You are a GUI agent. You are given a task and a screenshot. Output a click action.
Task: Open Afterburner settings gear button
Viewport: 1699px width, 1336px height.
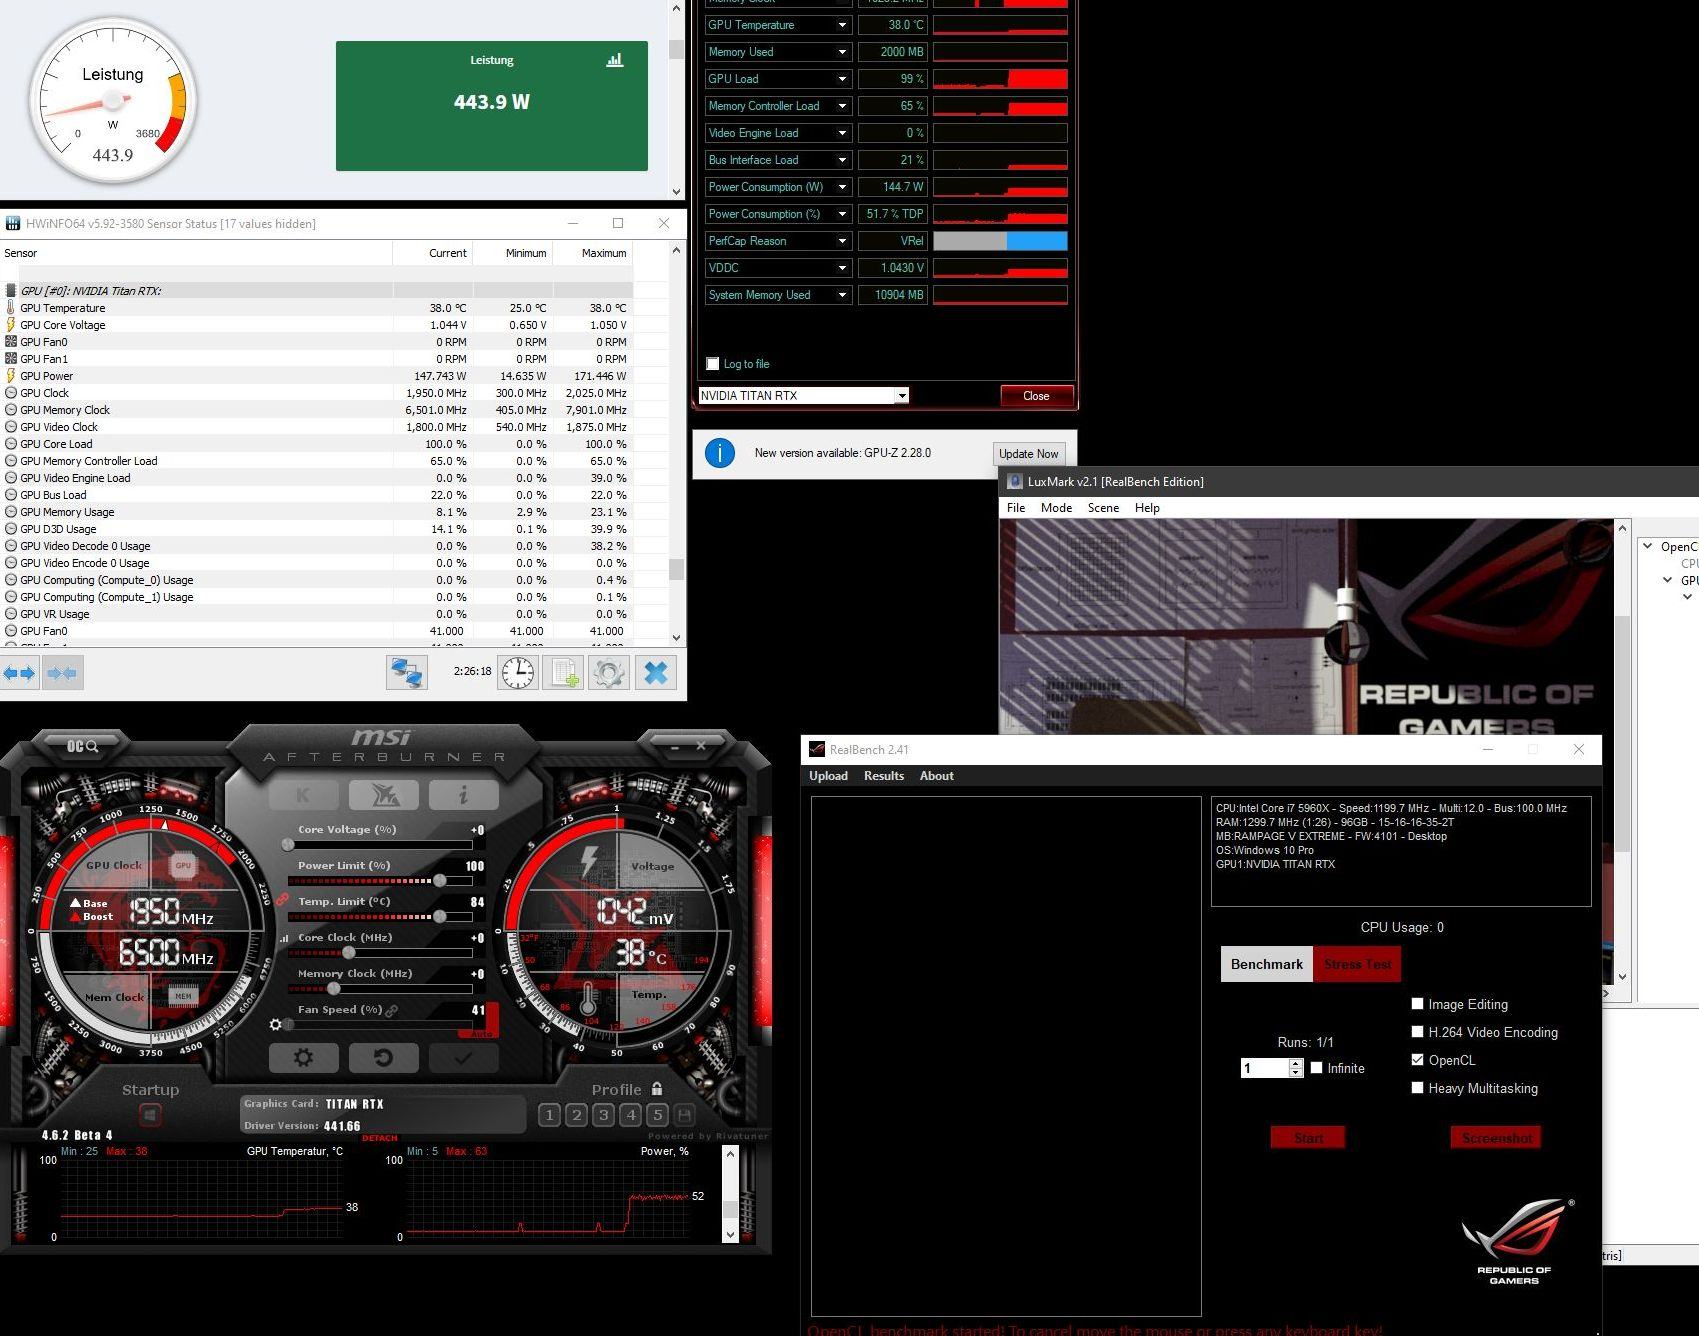pos(303,1057)
